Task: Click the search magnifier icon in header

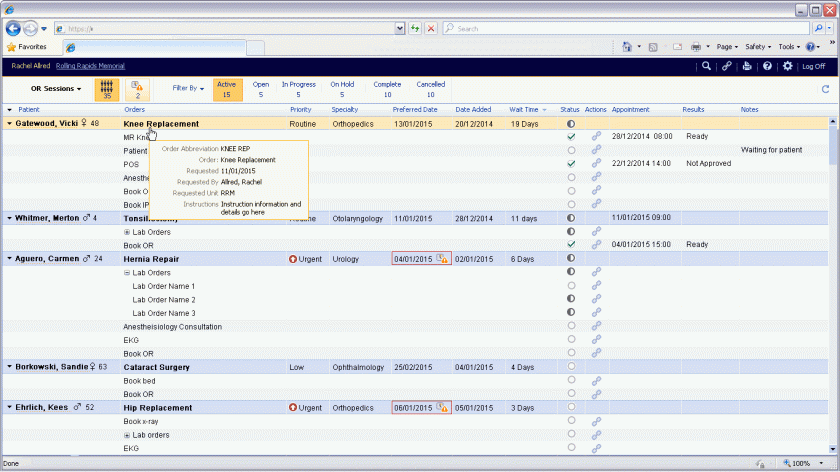Action: click(706, 66)
